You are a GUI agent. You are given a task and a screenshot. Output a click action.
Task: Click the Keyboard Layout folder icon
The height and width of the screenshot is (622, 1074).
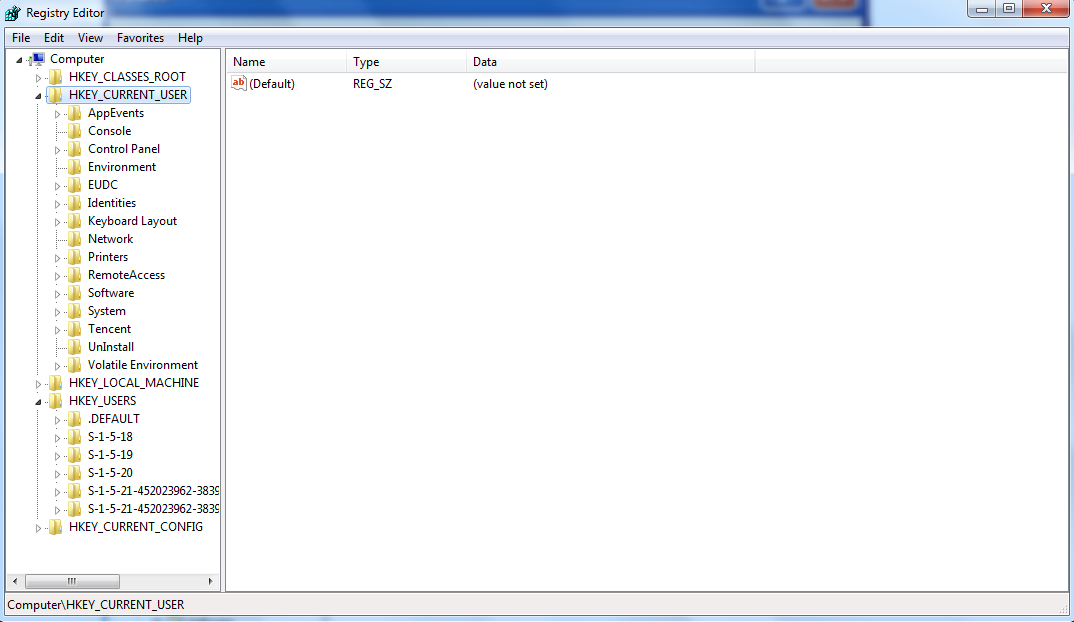[75, 221]
